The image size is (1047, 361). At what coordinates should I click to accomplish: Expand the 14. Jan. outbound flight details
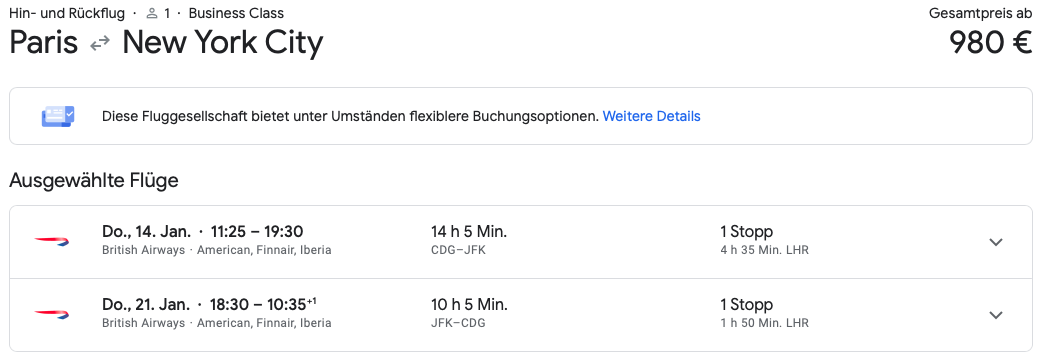(996, 242)
